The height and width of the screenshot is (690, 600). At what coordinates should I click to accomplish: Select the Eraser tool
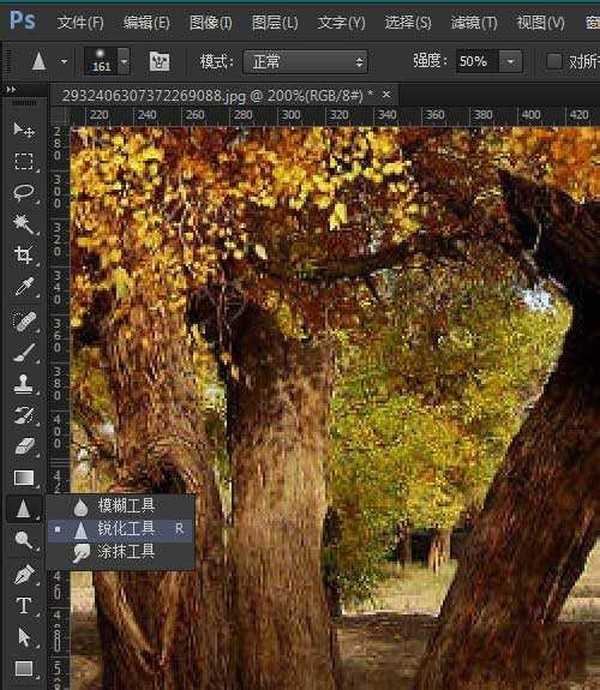pyautogui.click(x=24, y=445)
